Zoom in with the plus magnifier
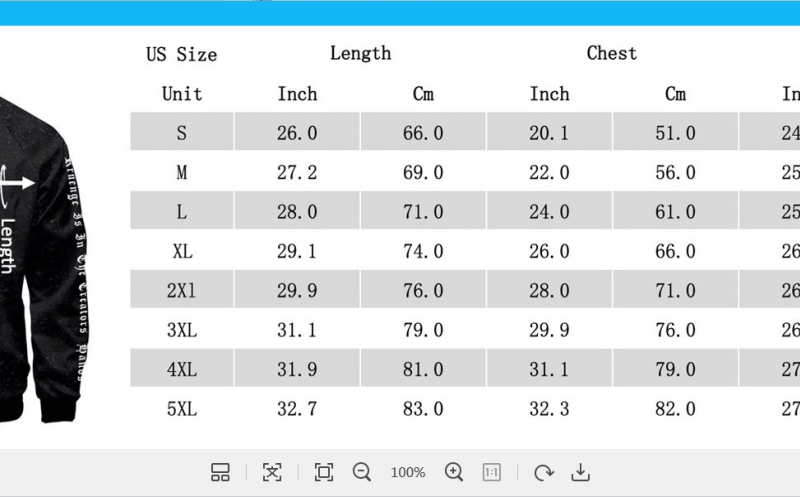The image size is (800, 497). (x=454, y=472)
